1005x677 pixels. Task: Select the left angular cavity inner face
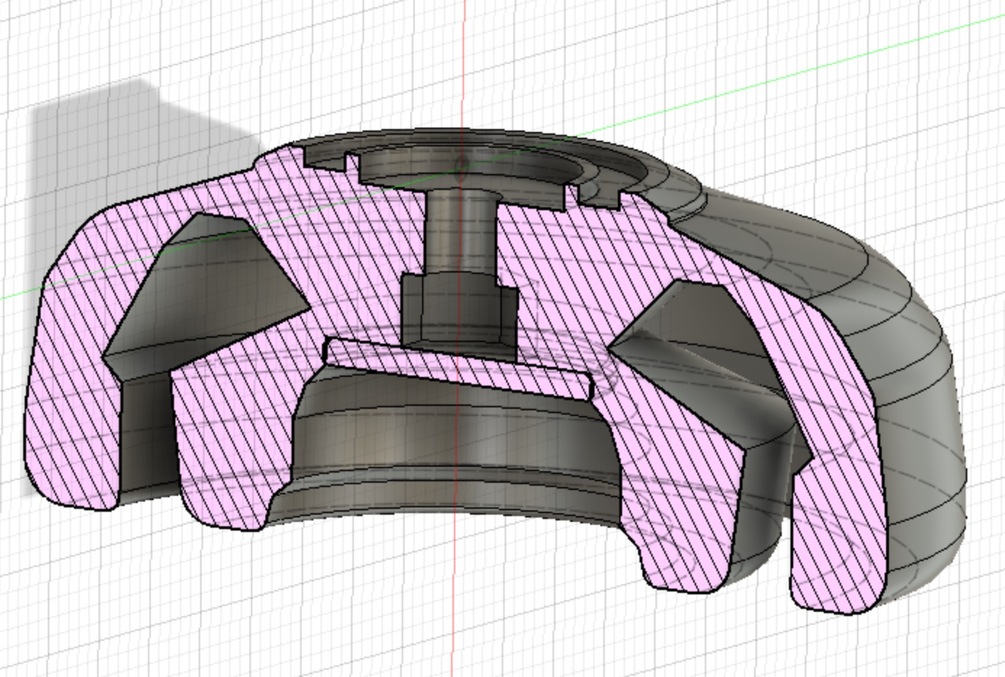click(x=205, y=295)
